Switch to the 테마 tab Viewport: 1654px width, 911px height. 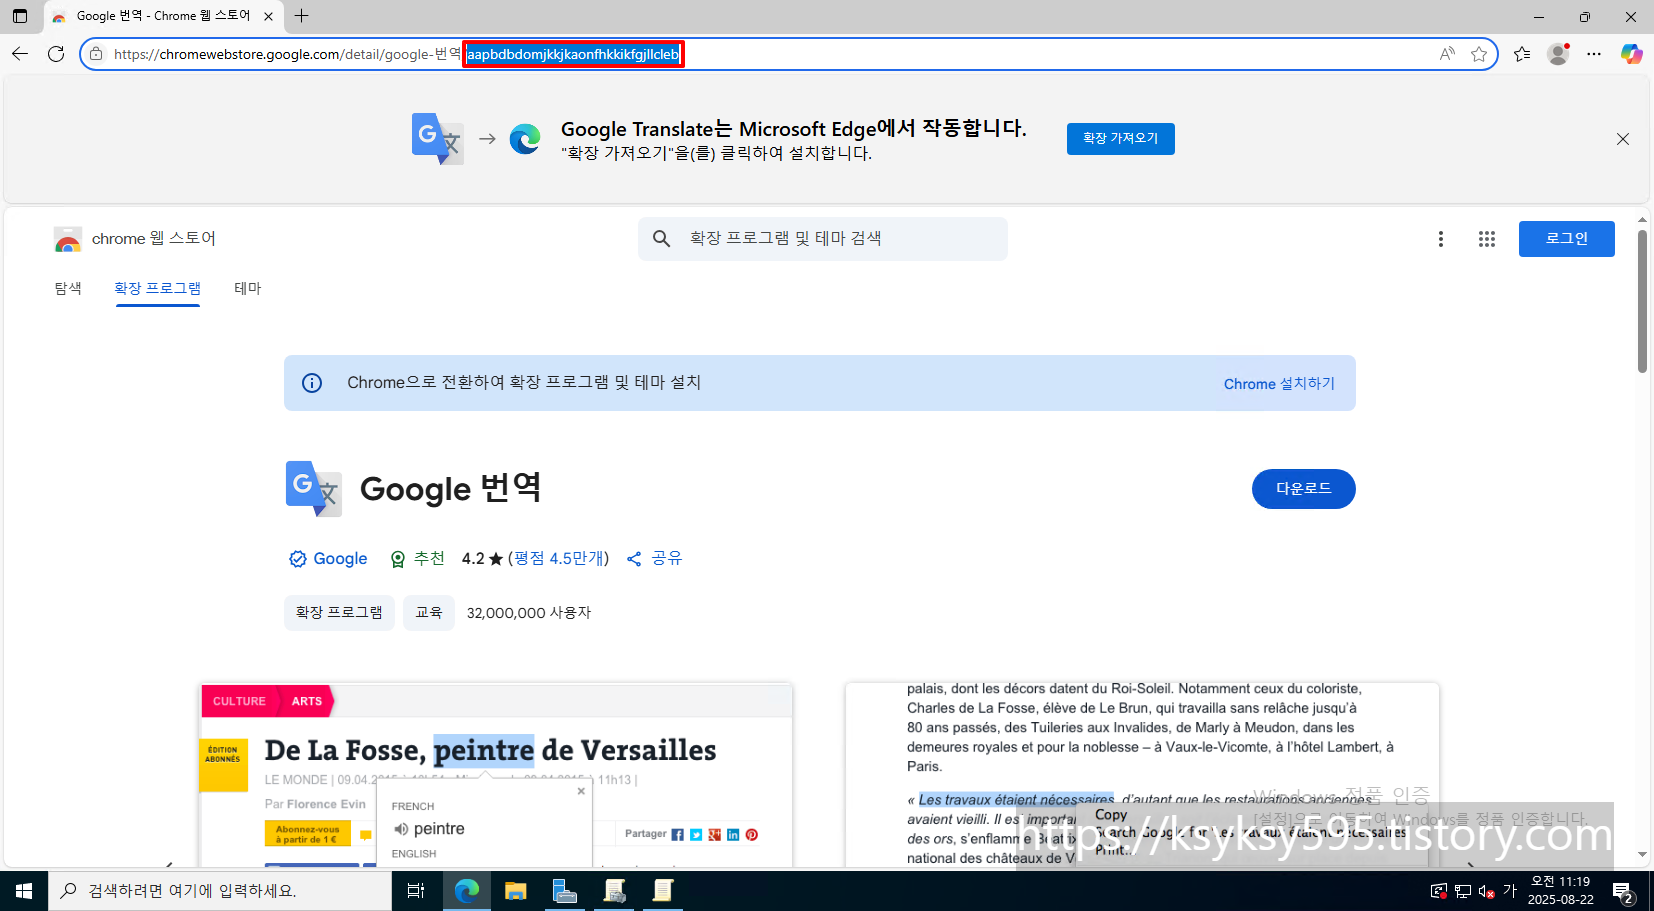pyautogui.click(x=247, y=289)
